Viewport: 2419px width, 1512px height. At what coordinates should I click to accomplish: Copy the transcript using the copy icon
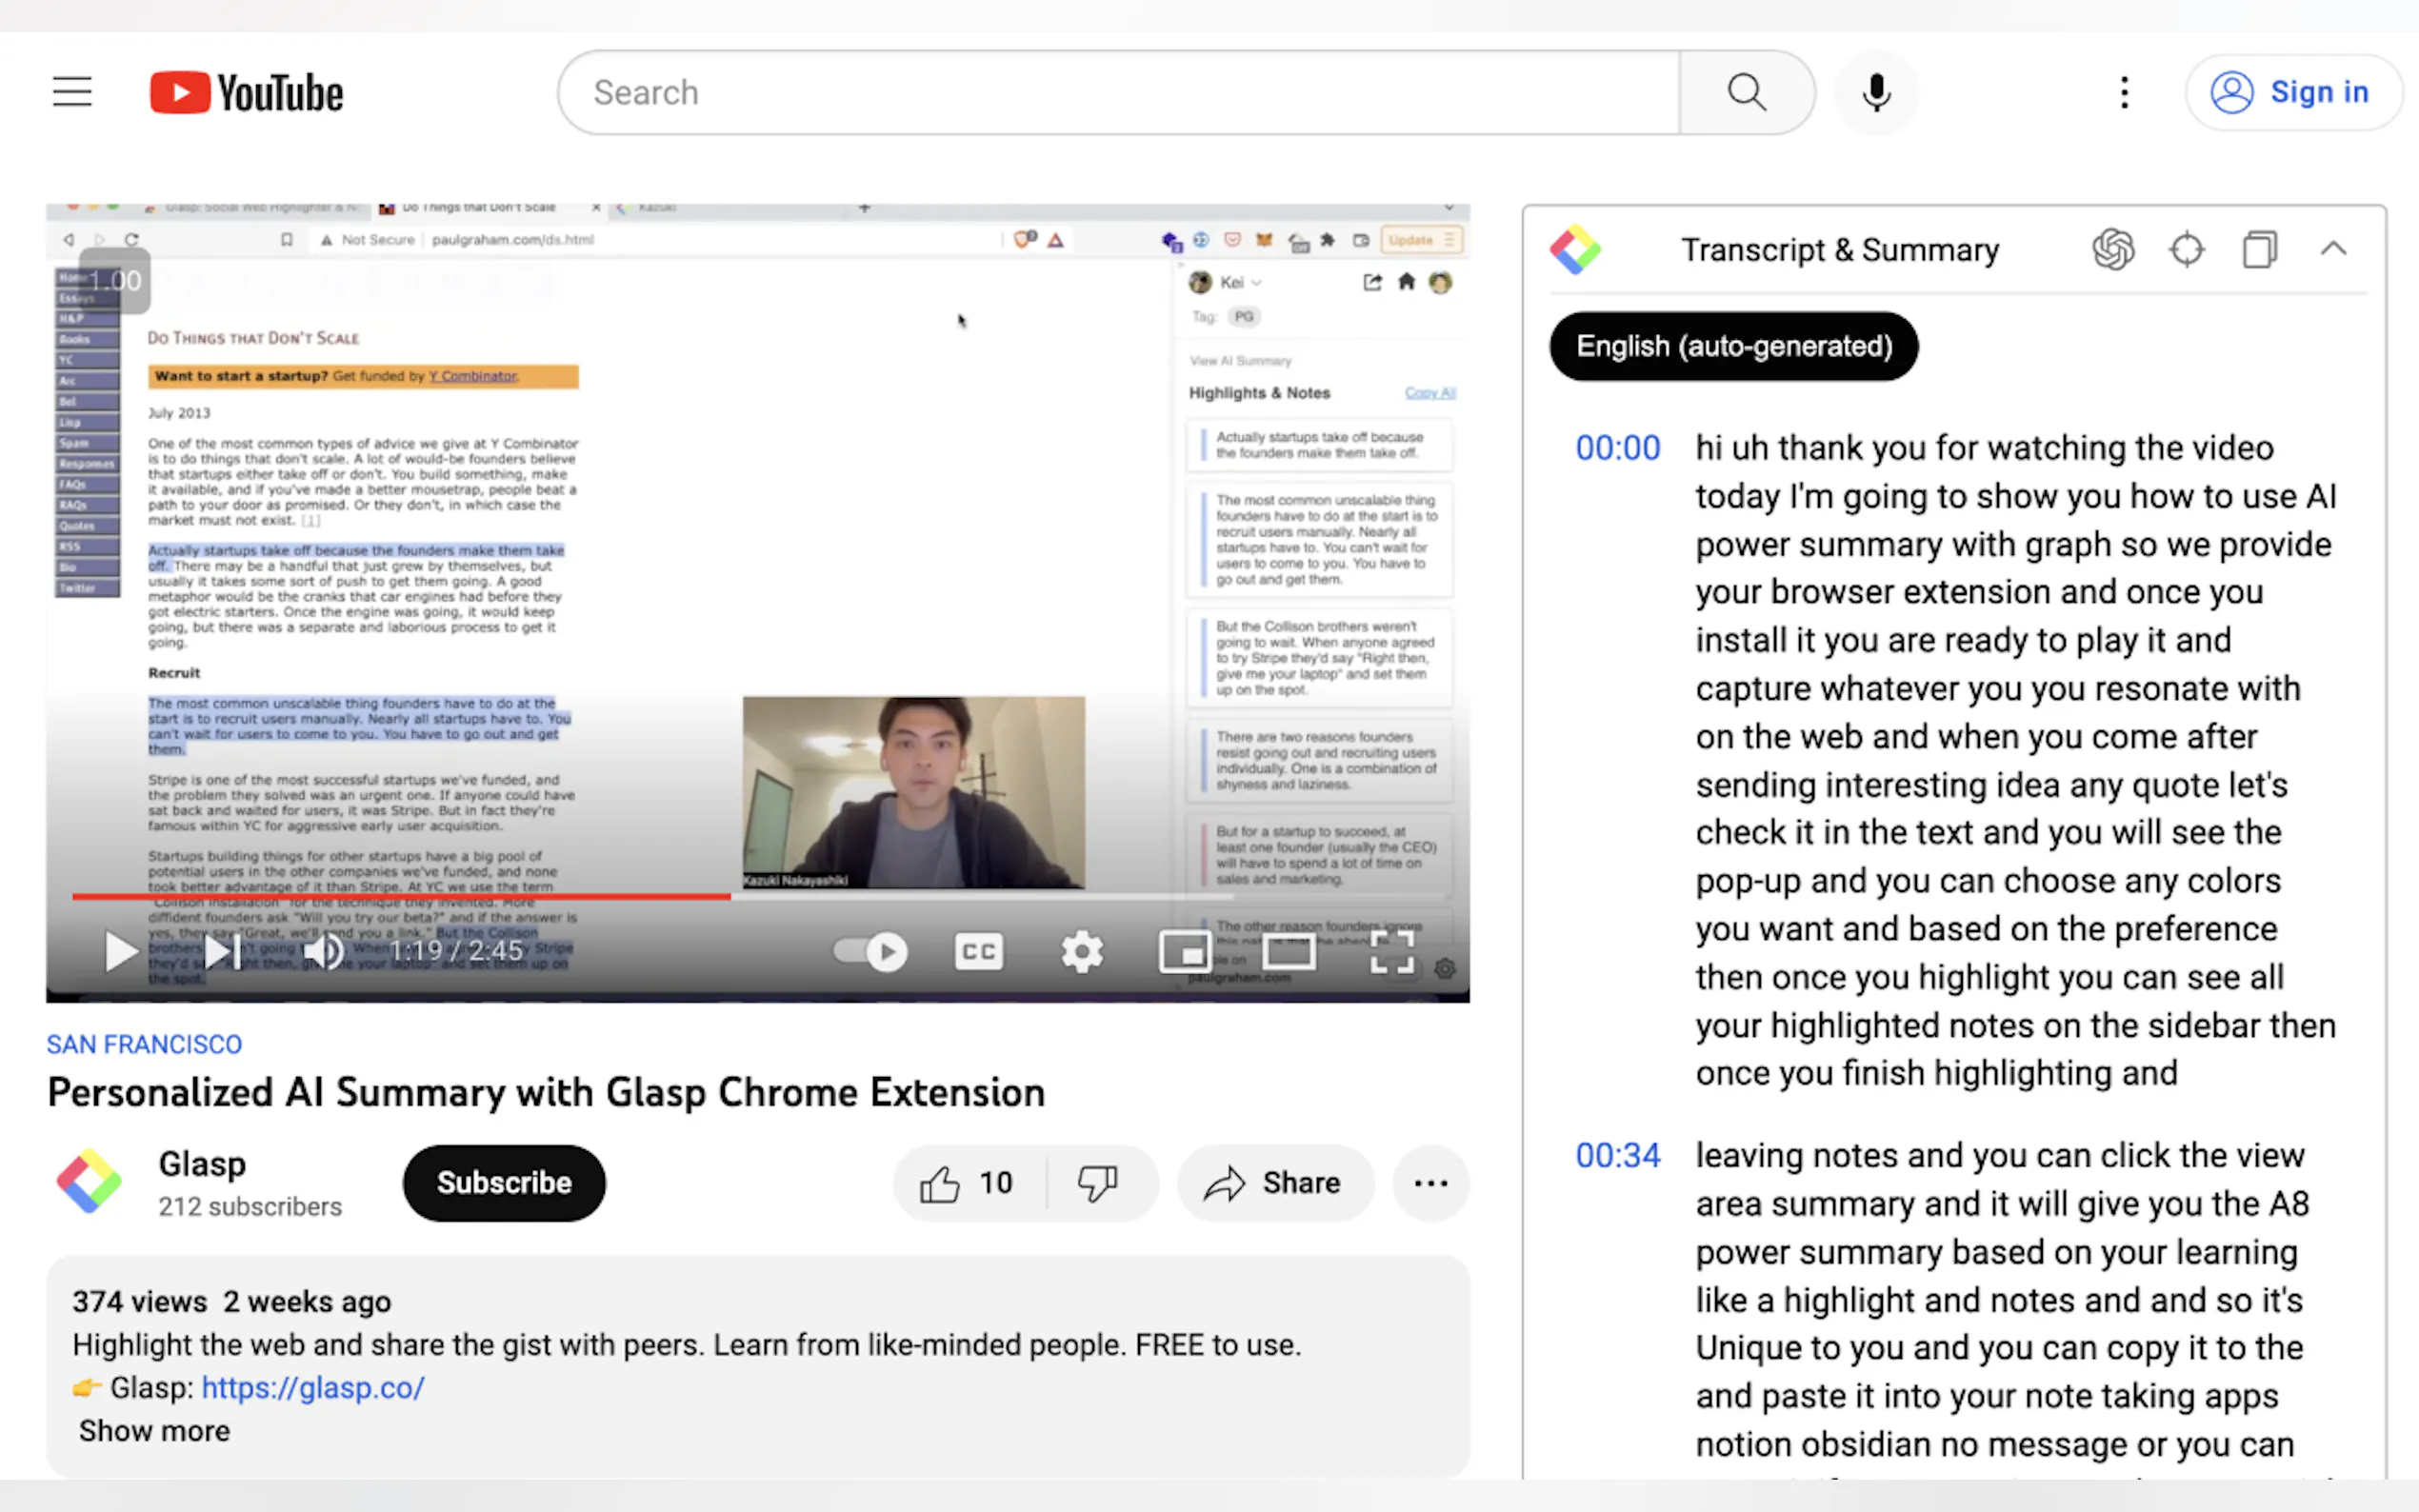2259,249
